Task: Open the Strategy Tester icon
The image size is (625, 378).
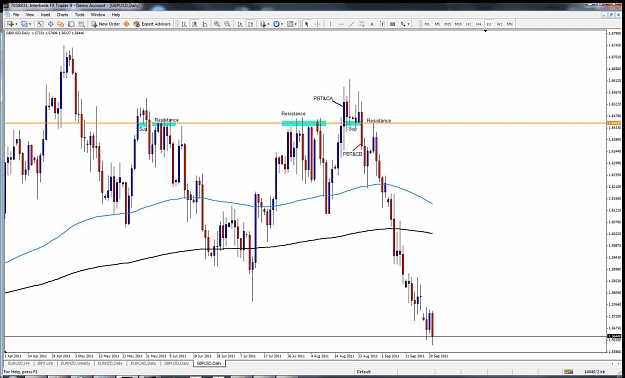Action: pos(81,24)
